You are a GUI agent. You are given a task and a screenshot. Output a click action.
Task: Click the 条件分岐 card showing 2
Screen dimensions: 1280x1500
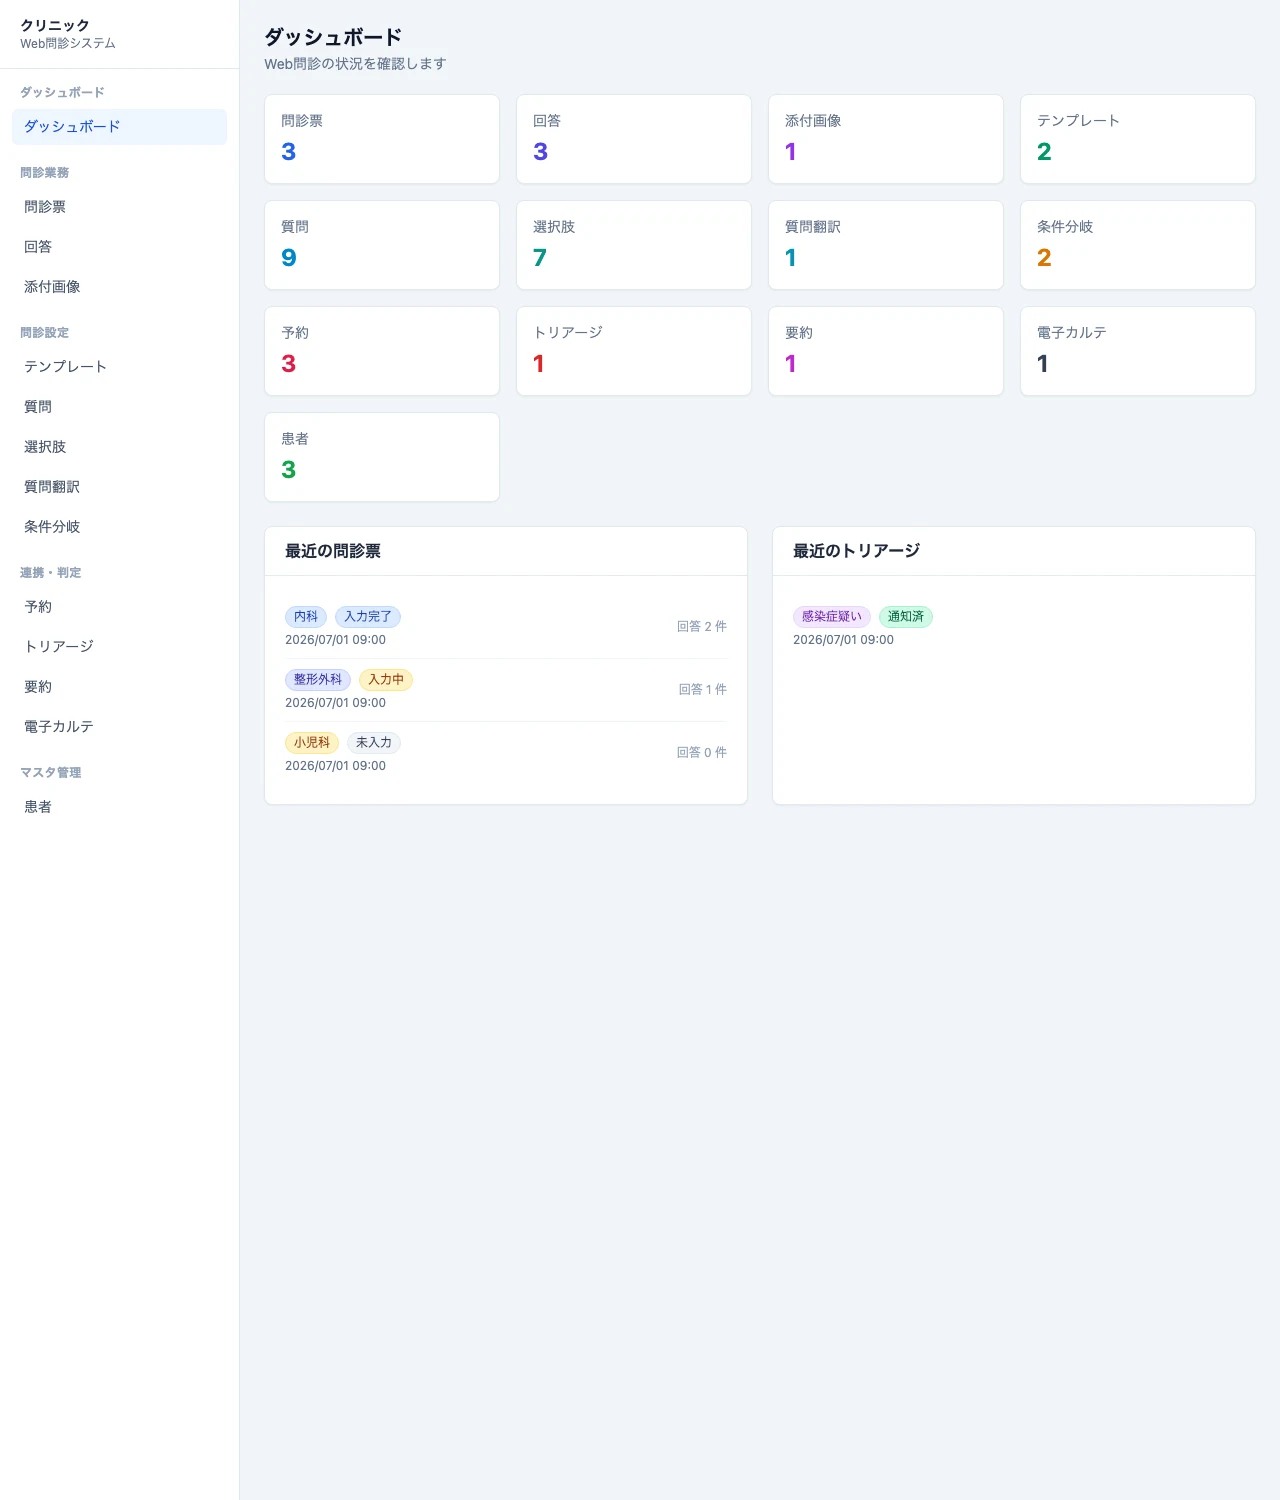pos(1138,245)
